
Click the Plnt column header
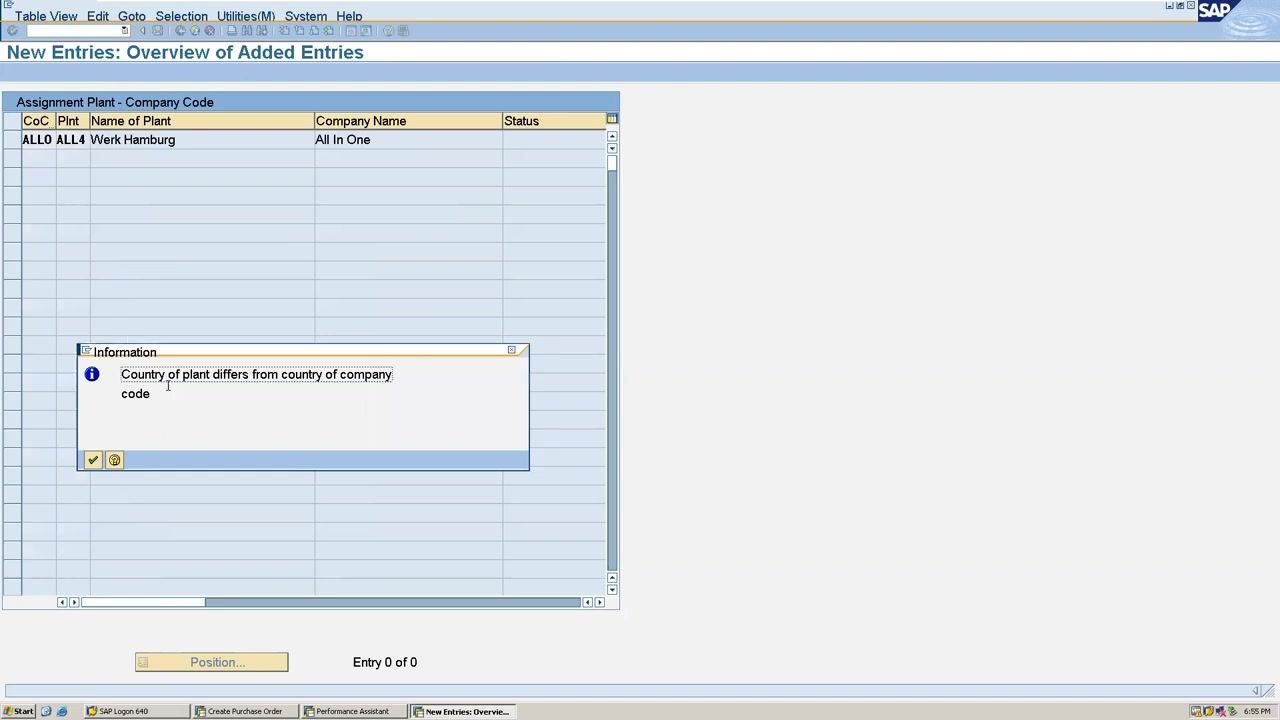73,121
